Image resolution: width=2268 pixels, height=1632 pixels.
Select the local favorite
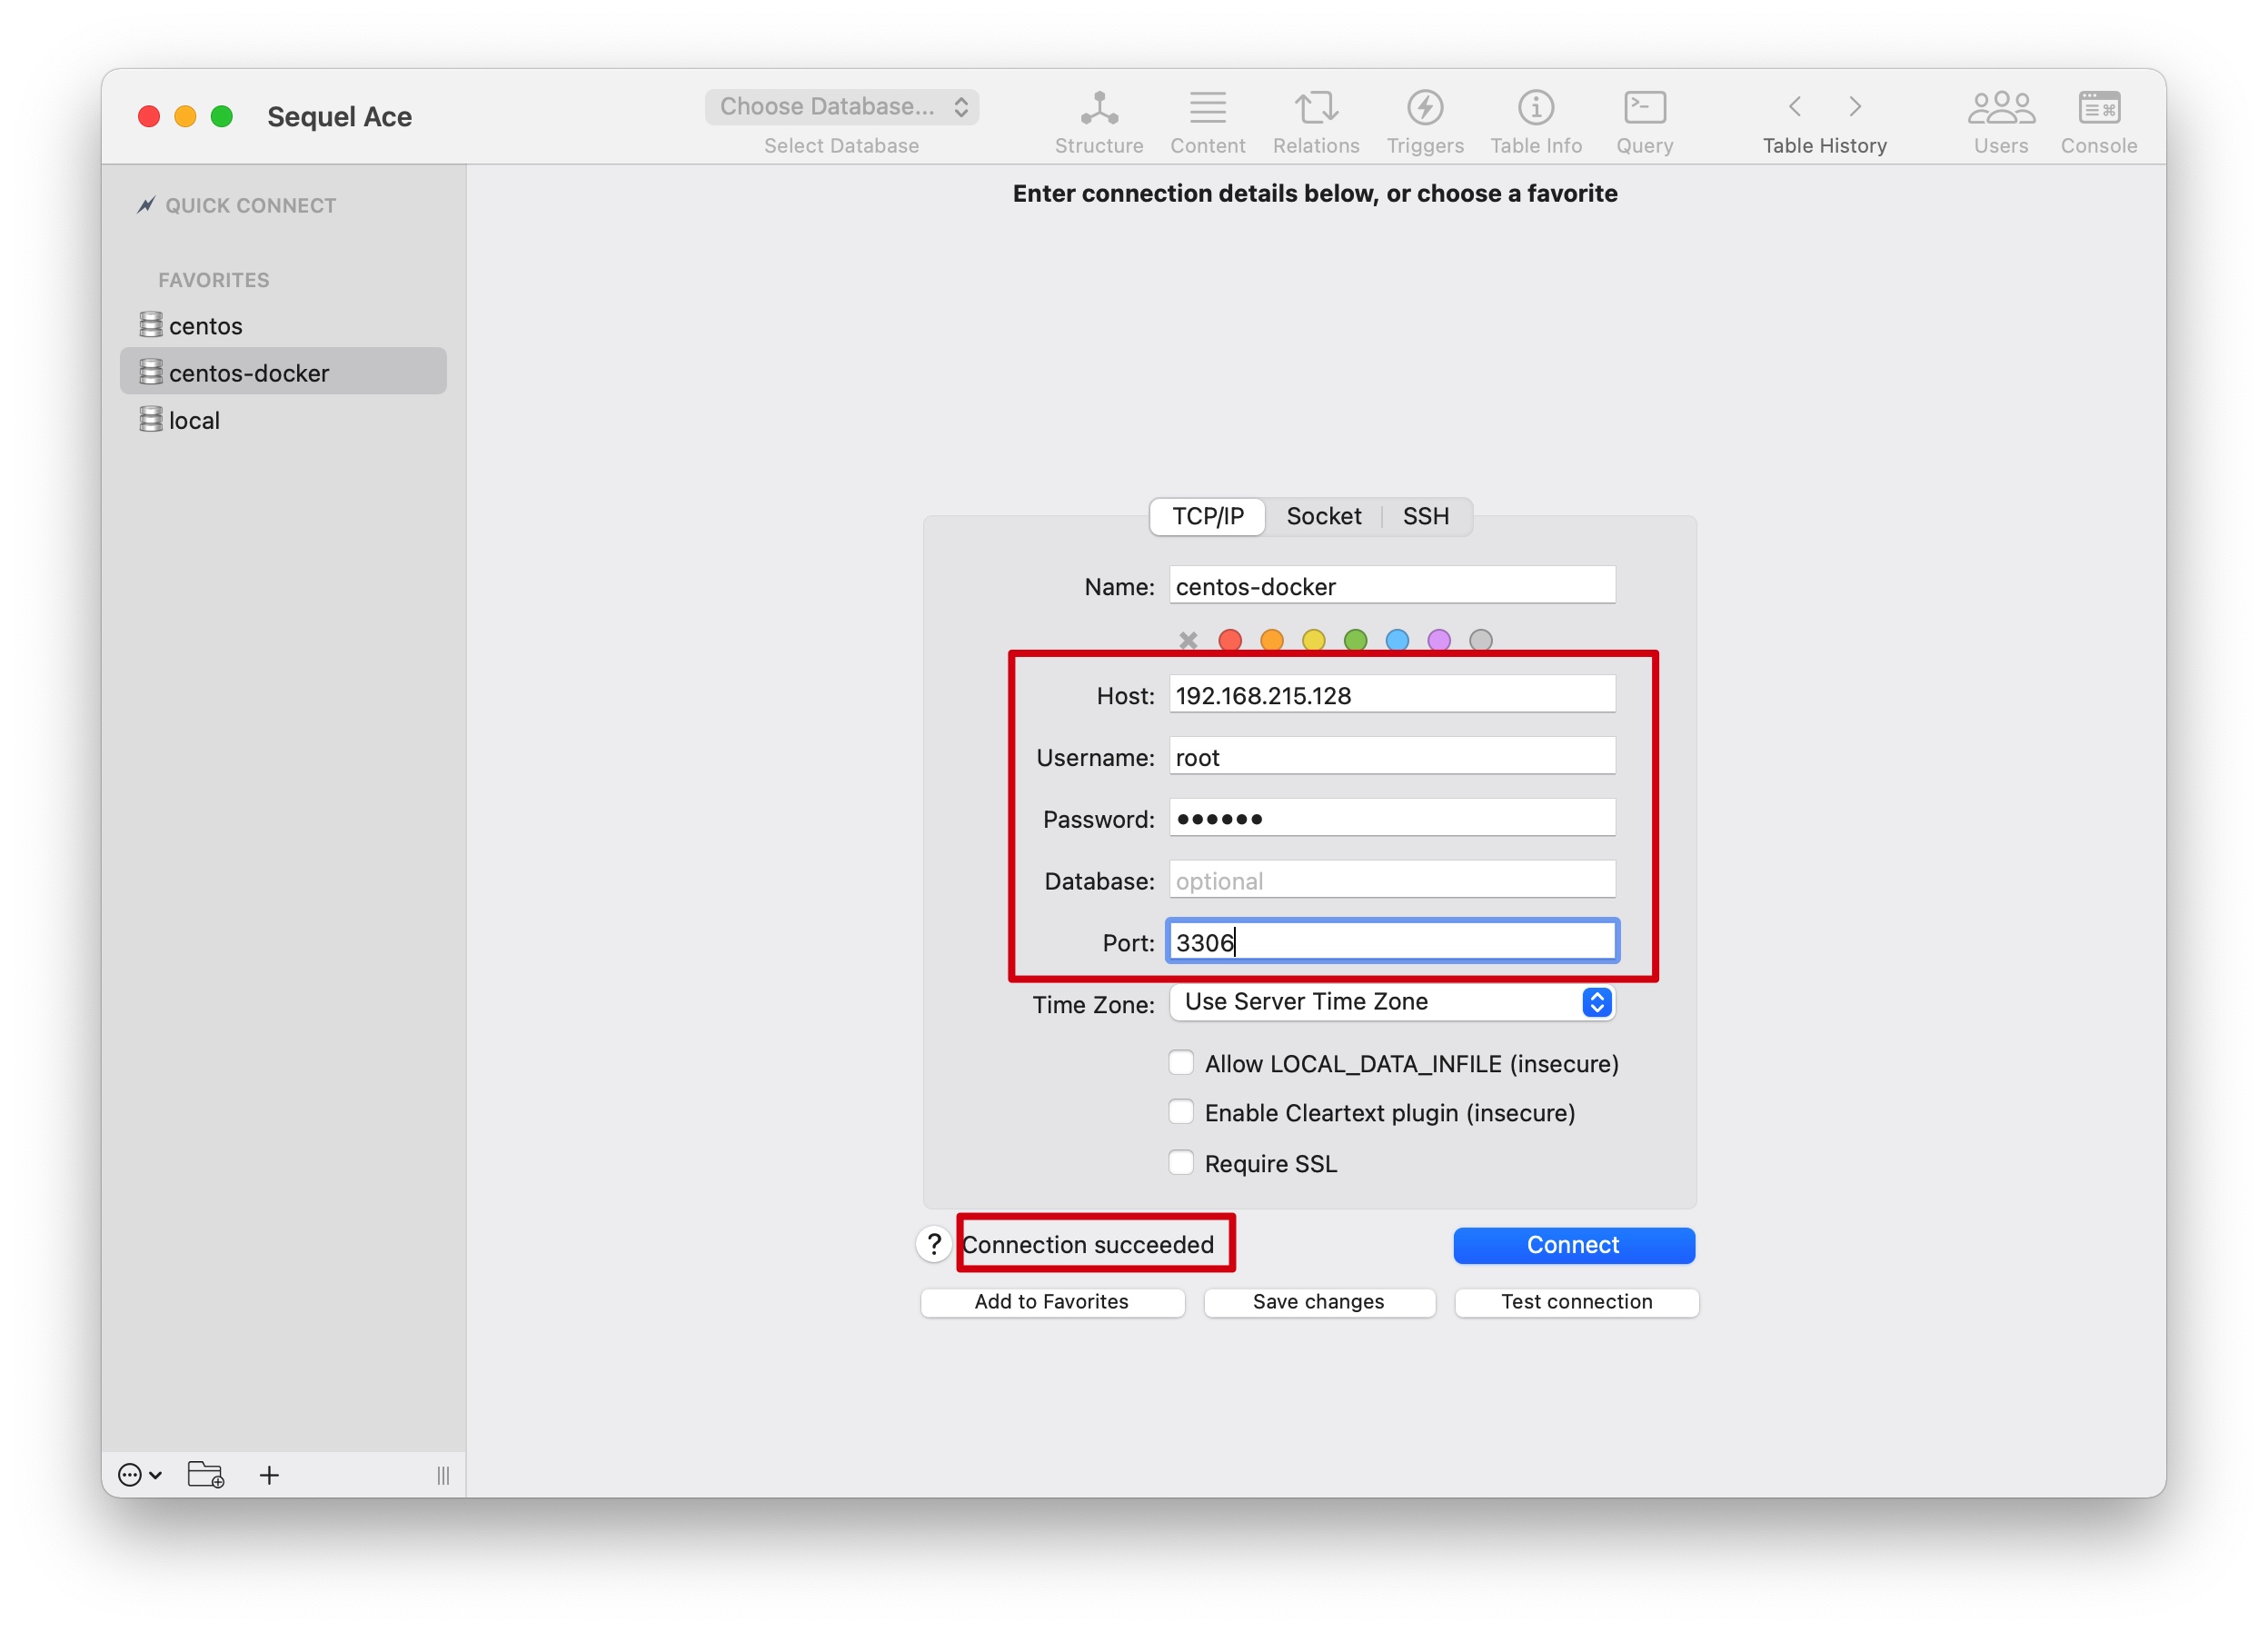pyautogui.click(x=283, y=420)
